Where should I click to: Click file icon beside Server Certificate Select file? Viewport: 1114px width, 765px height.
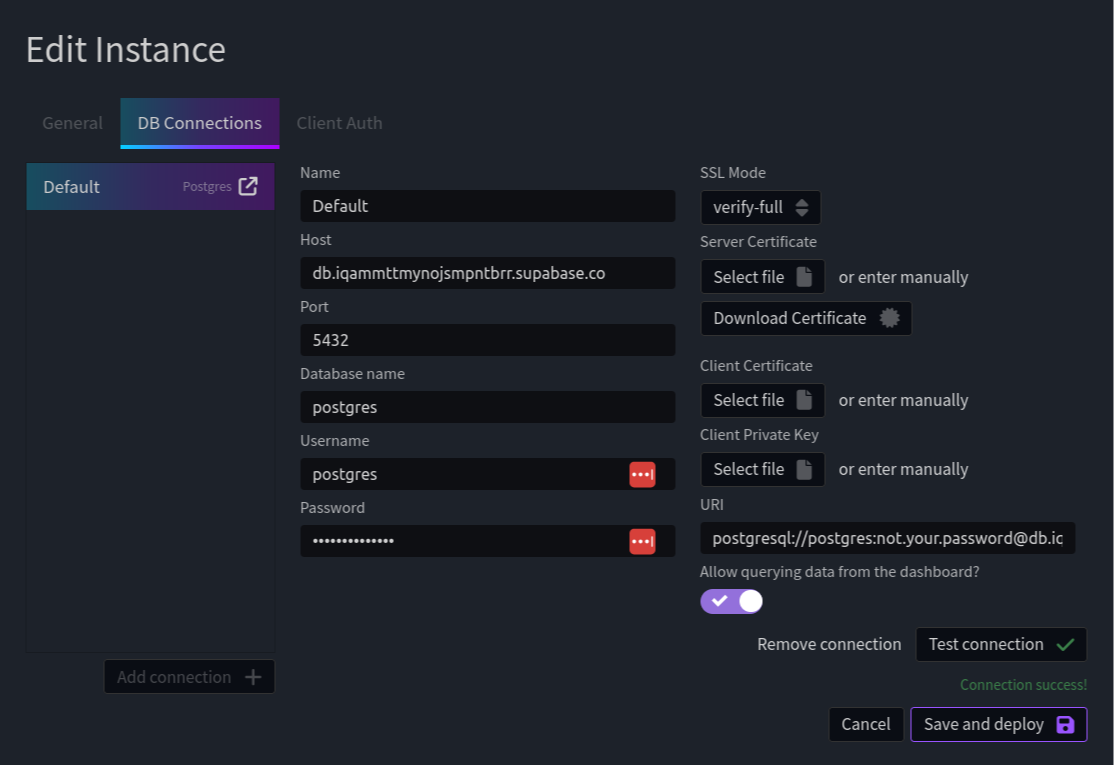click(x=804, y=277)
